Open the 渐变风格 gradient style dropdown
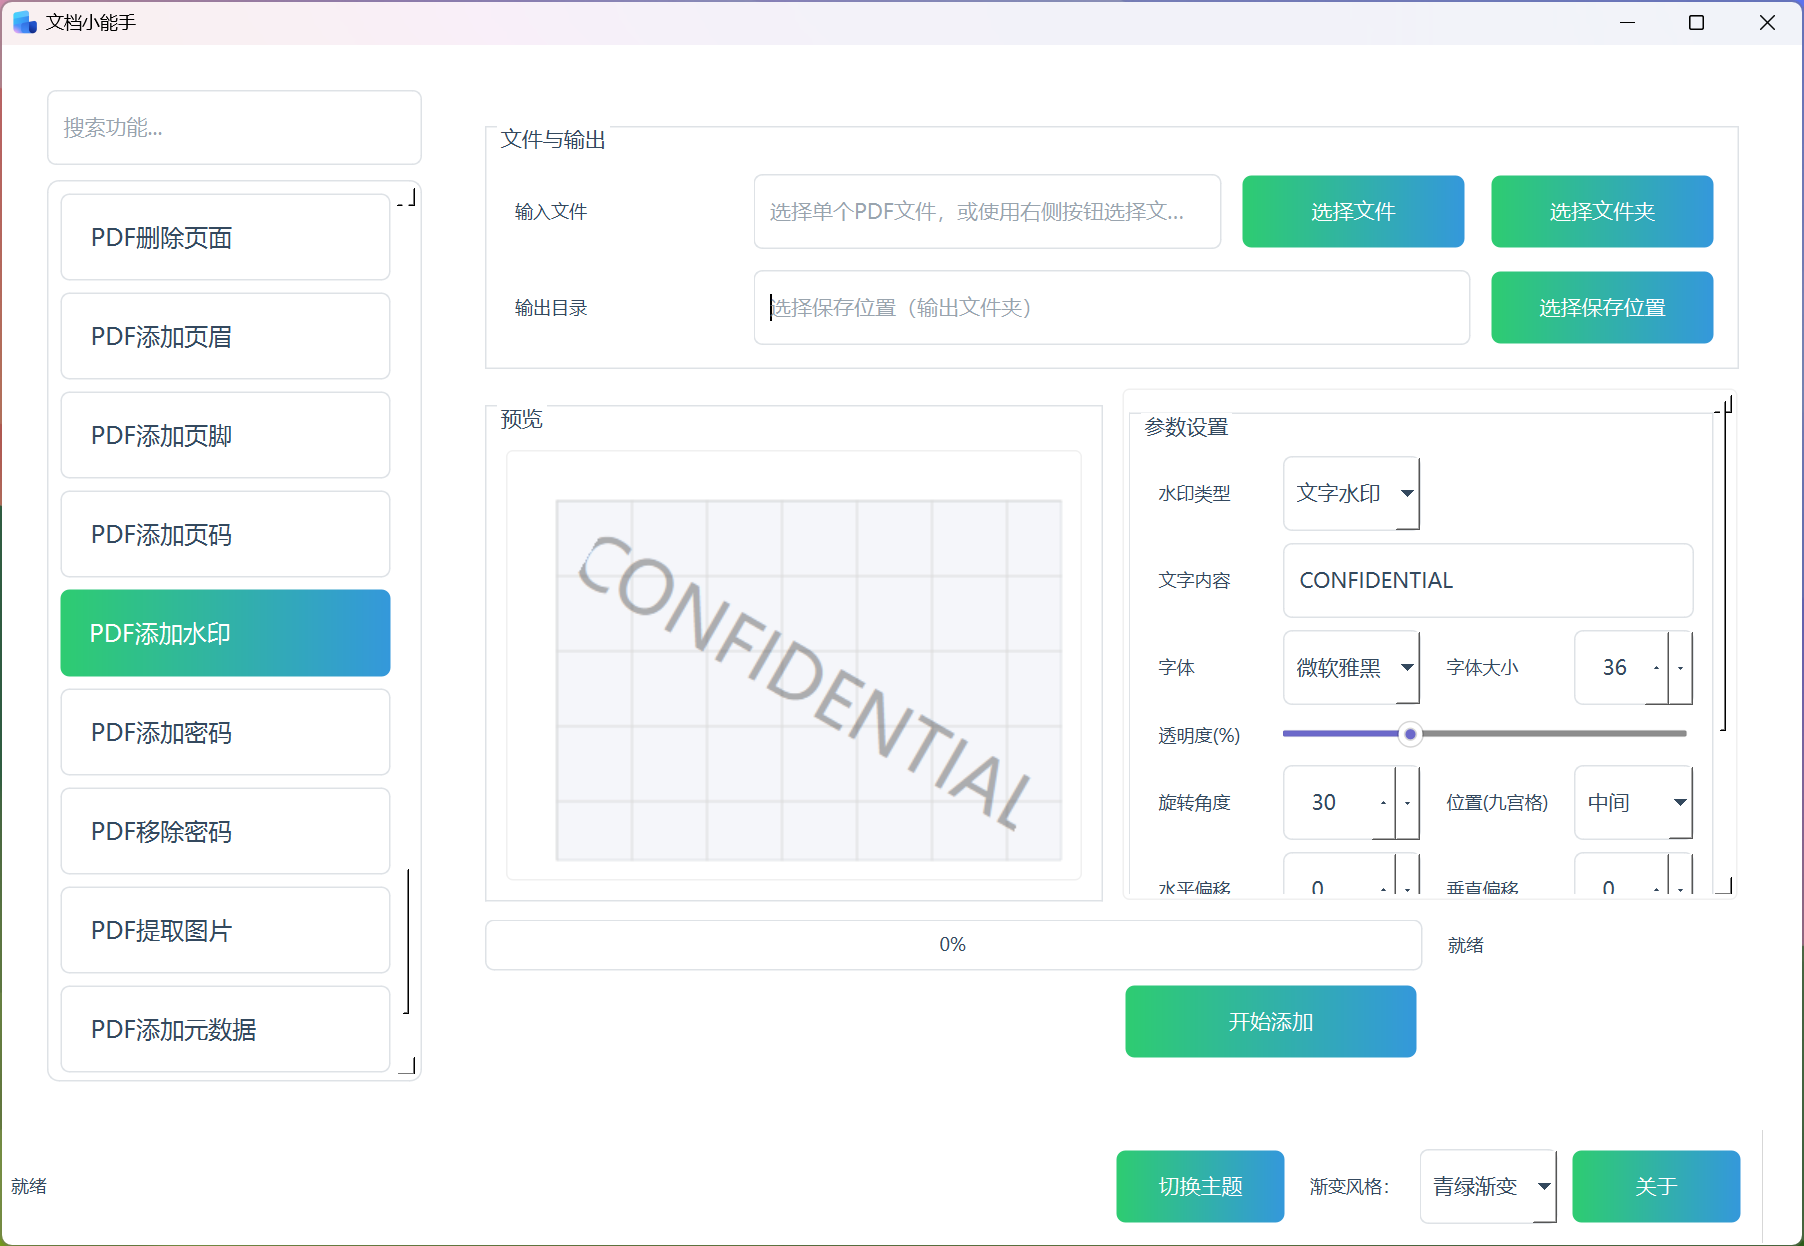The width and height of the screenshot is (1804, 1246). 1487,1187
